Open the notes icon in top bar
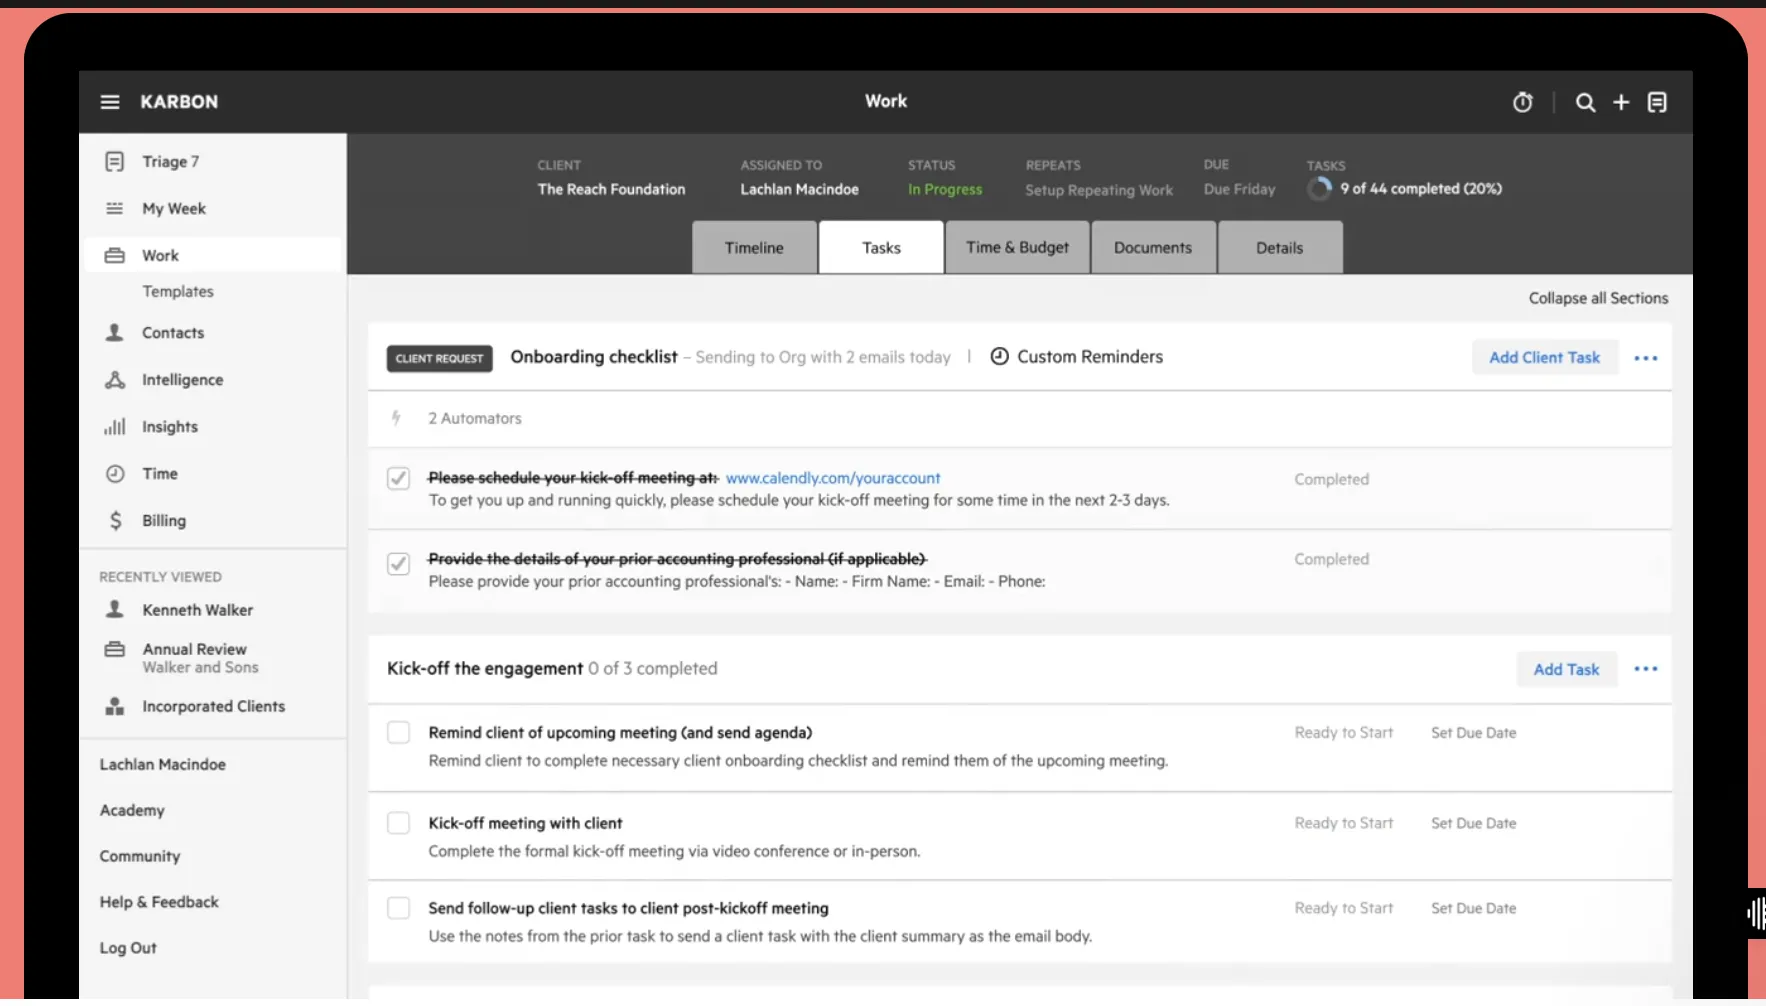1766x1006 pixels. coord(1657,102)
